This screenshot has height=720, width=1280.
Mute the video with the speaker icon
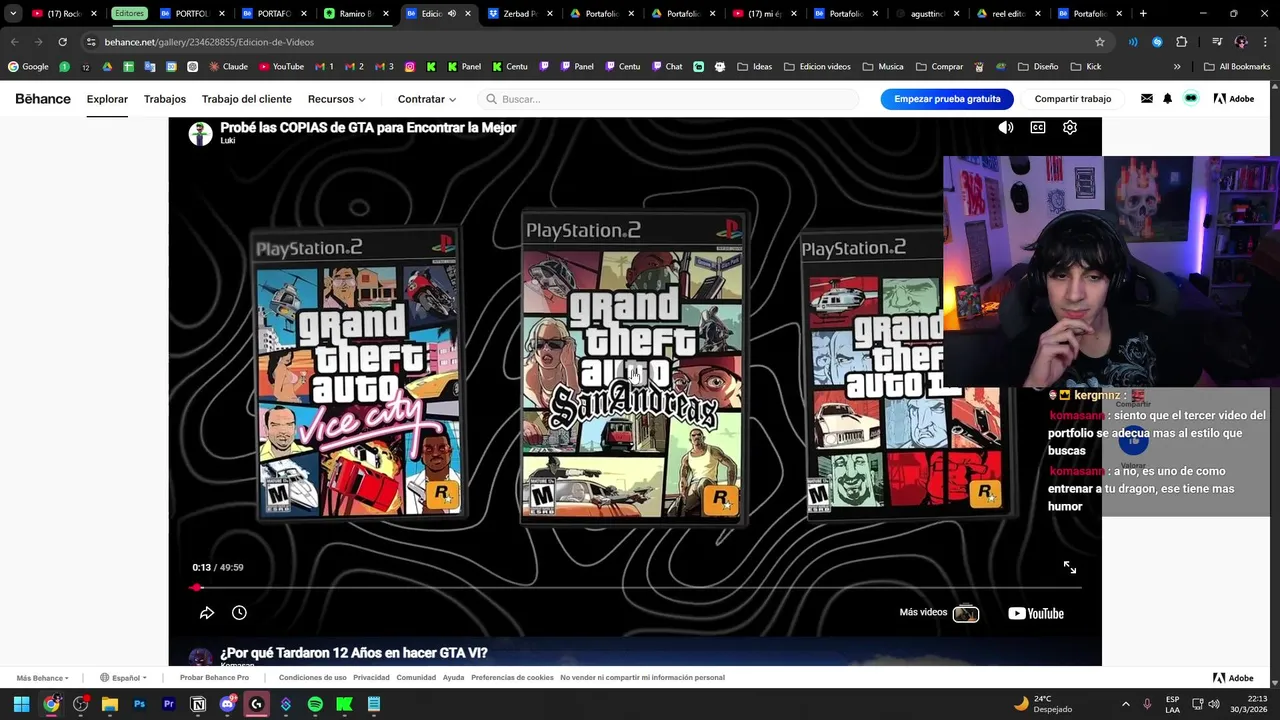click(x=1006, y=127)
